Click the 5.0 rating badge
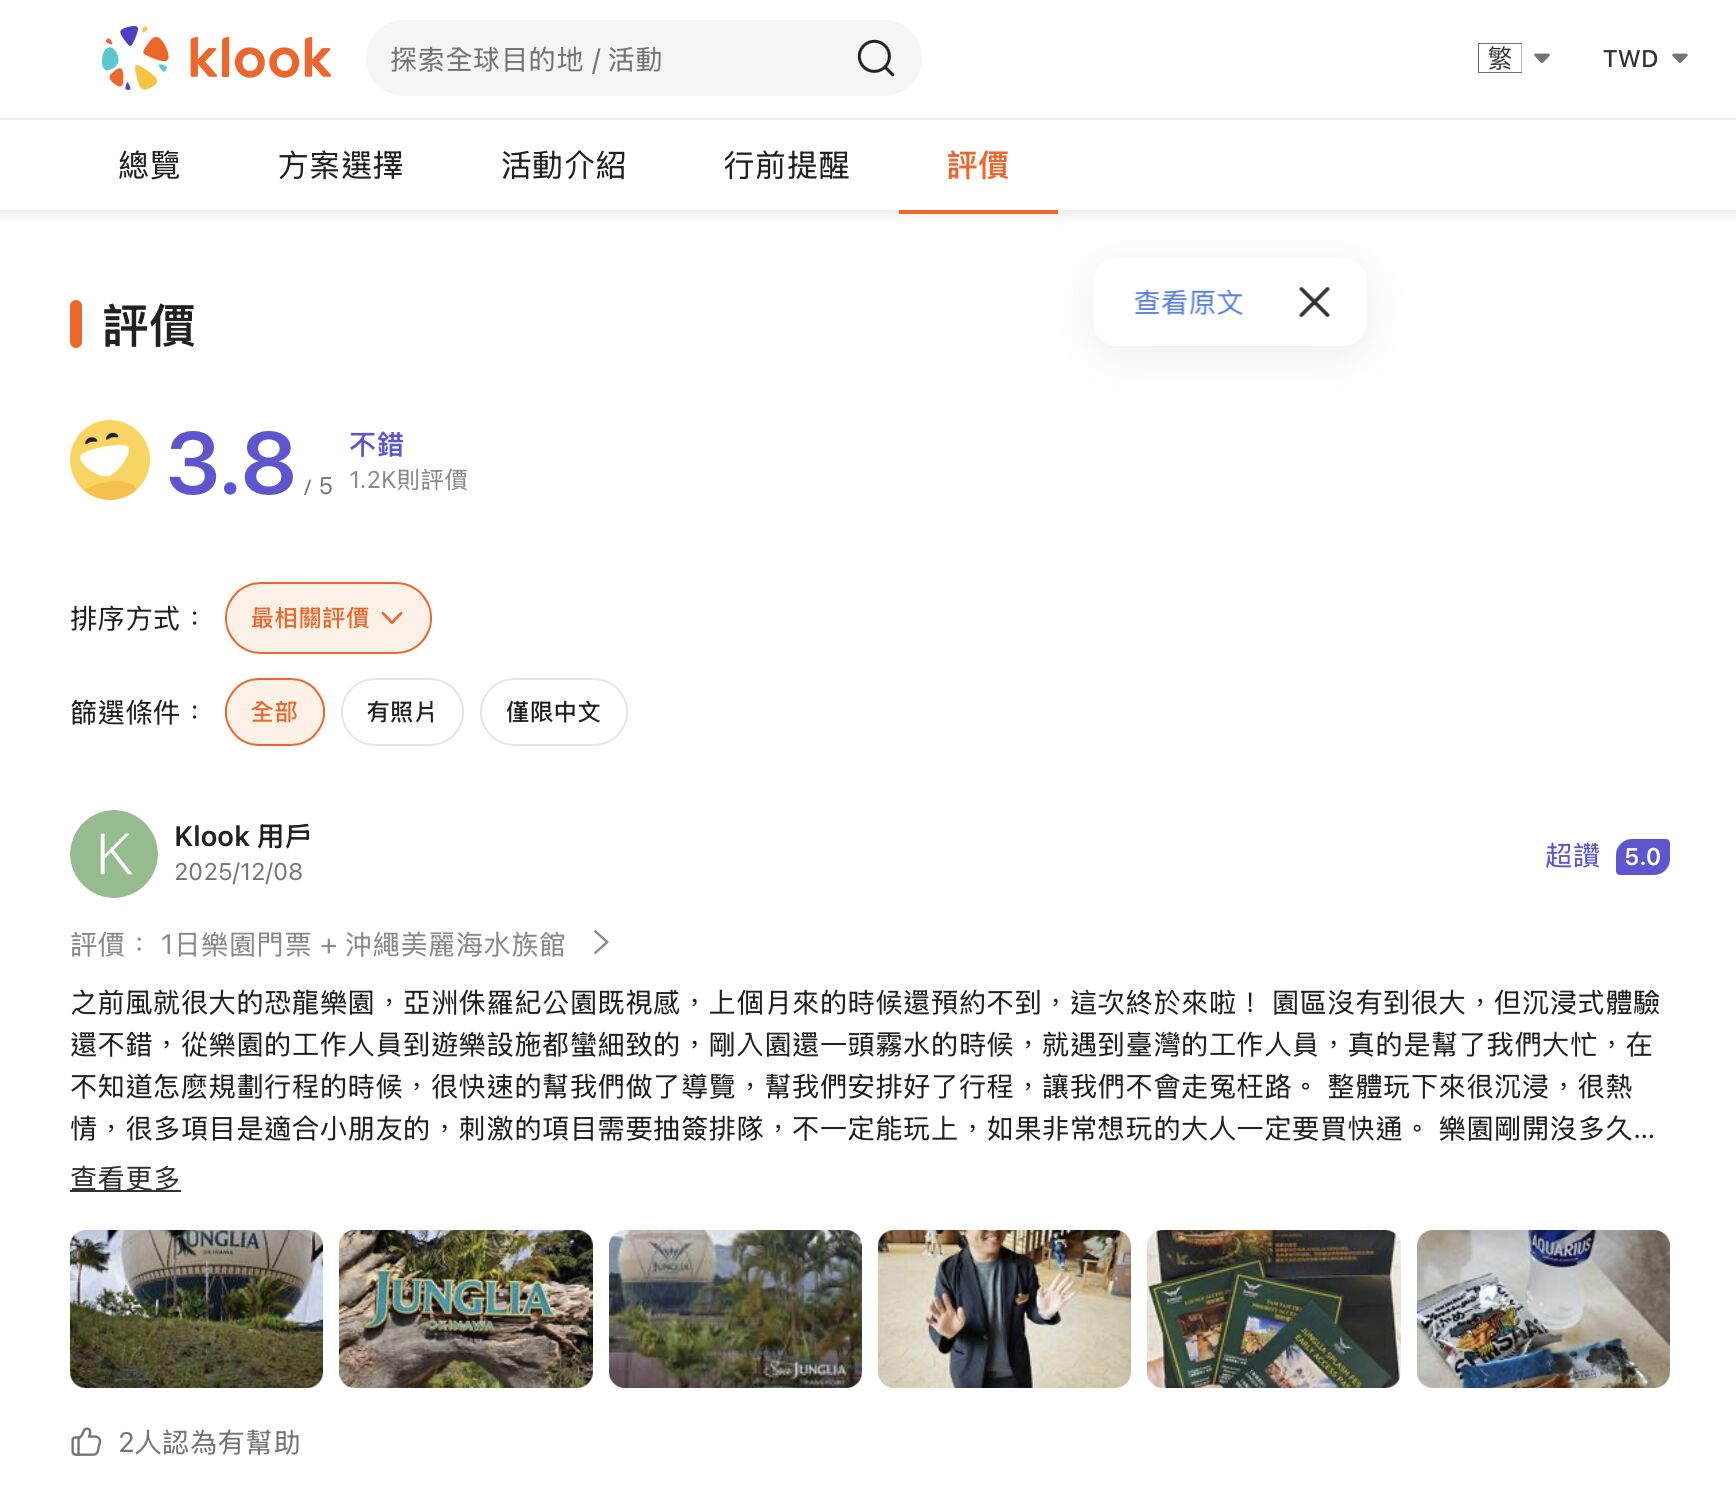This screenshot has height=1494, width=1736. point(1642,857)
